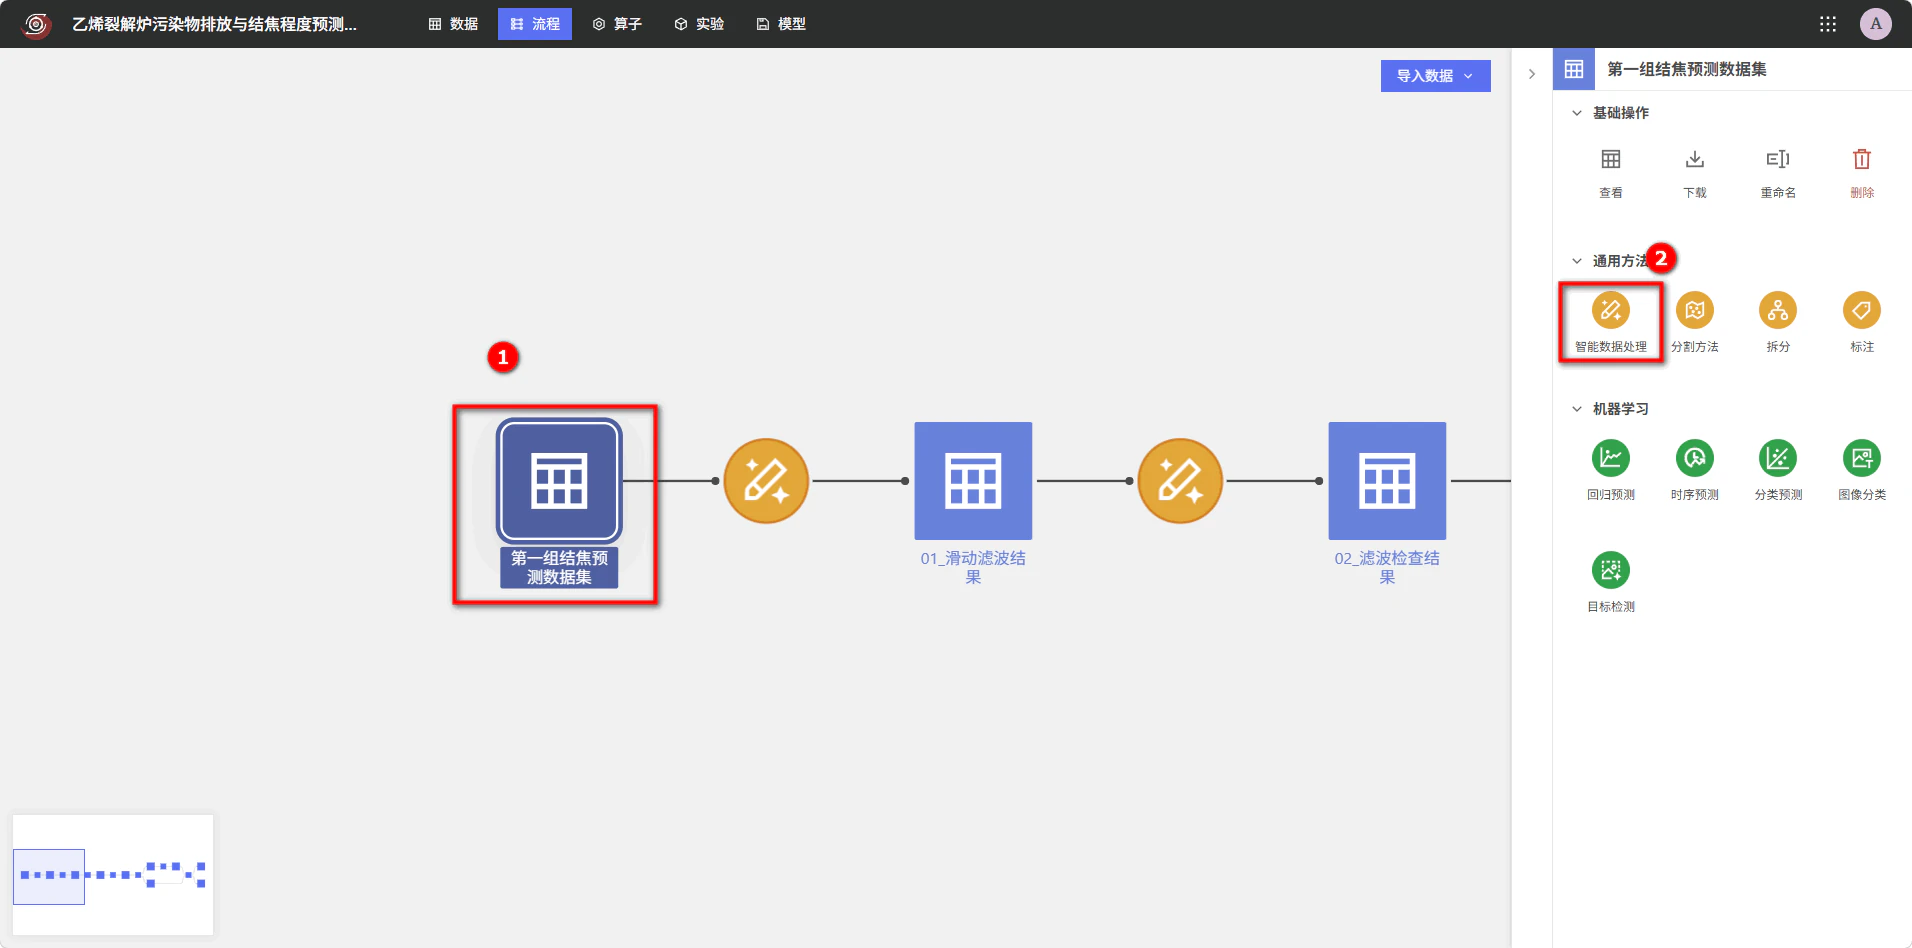Click the 标注 label icon

[1861, 310]
